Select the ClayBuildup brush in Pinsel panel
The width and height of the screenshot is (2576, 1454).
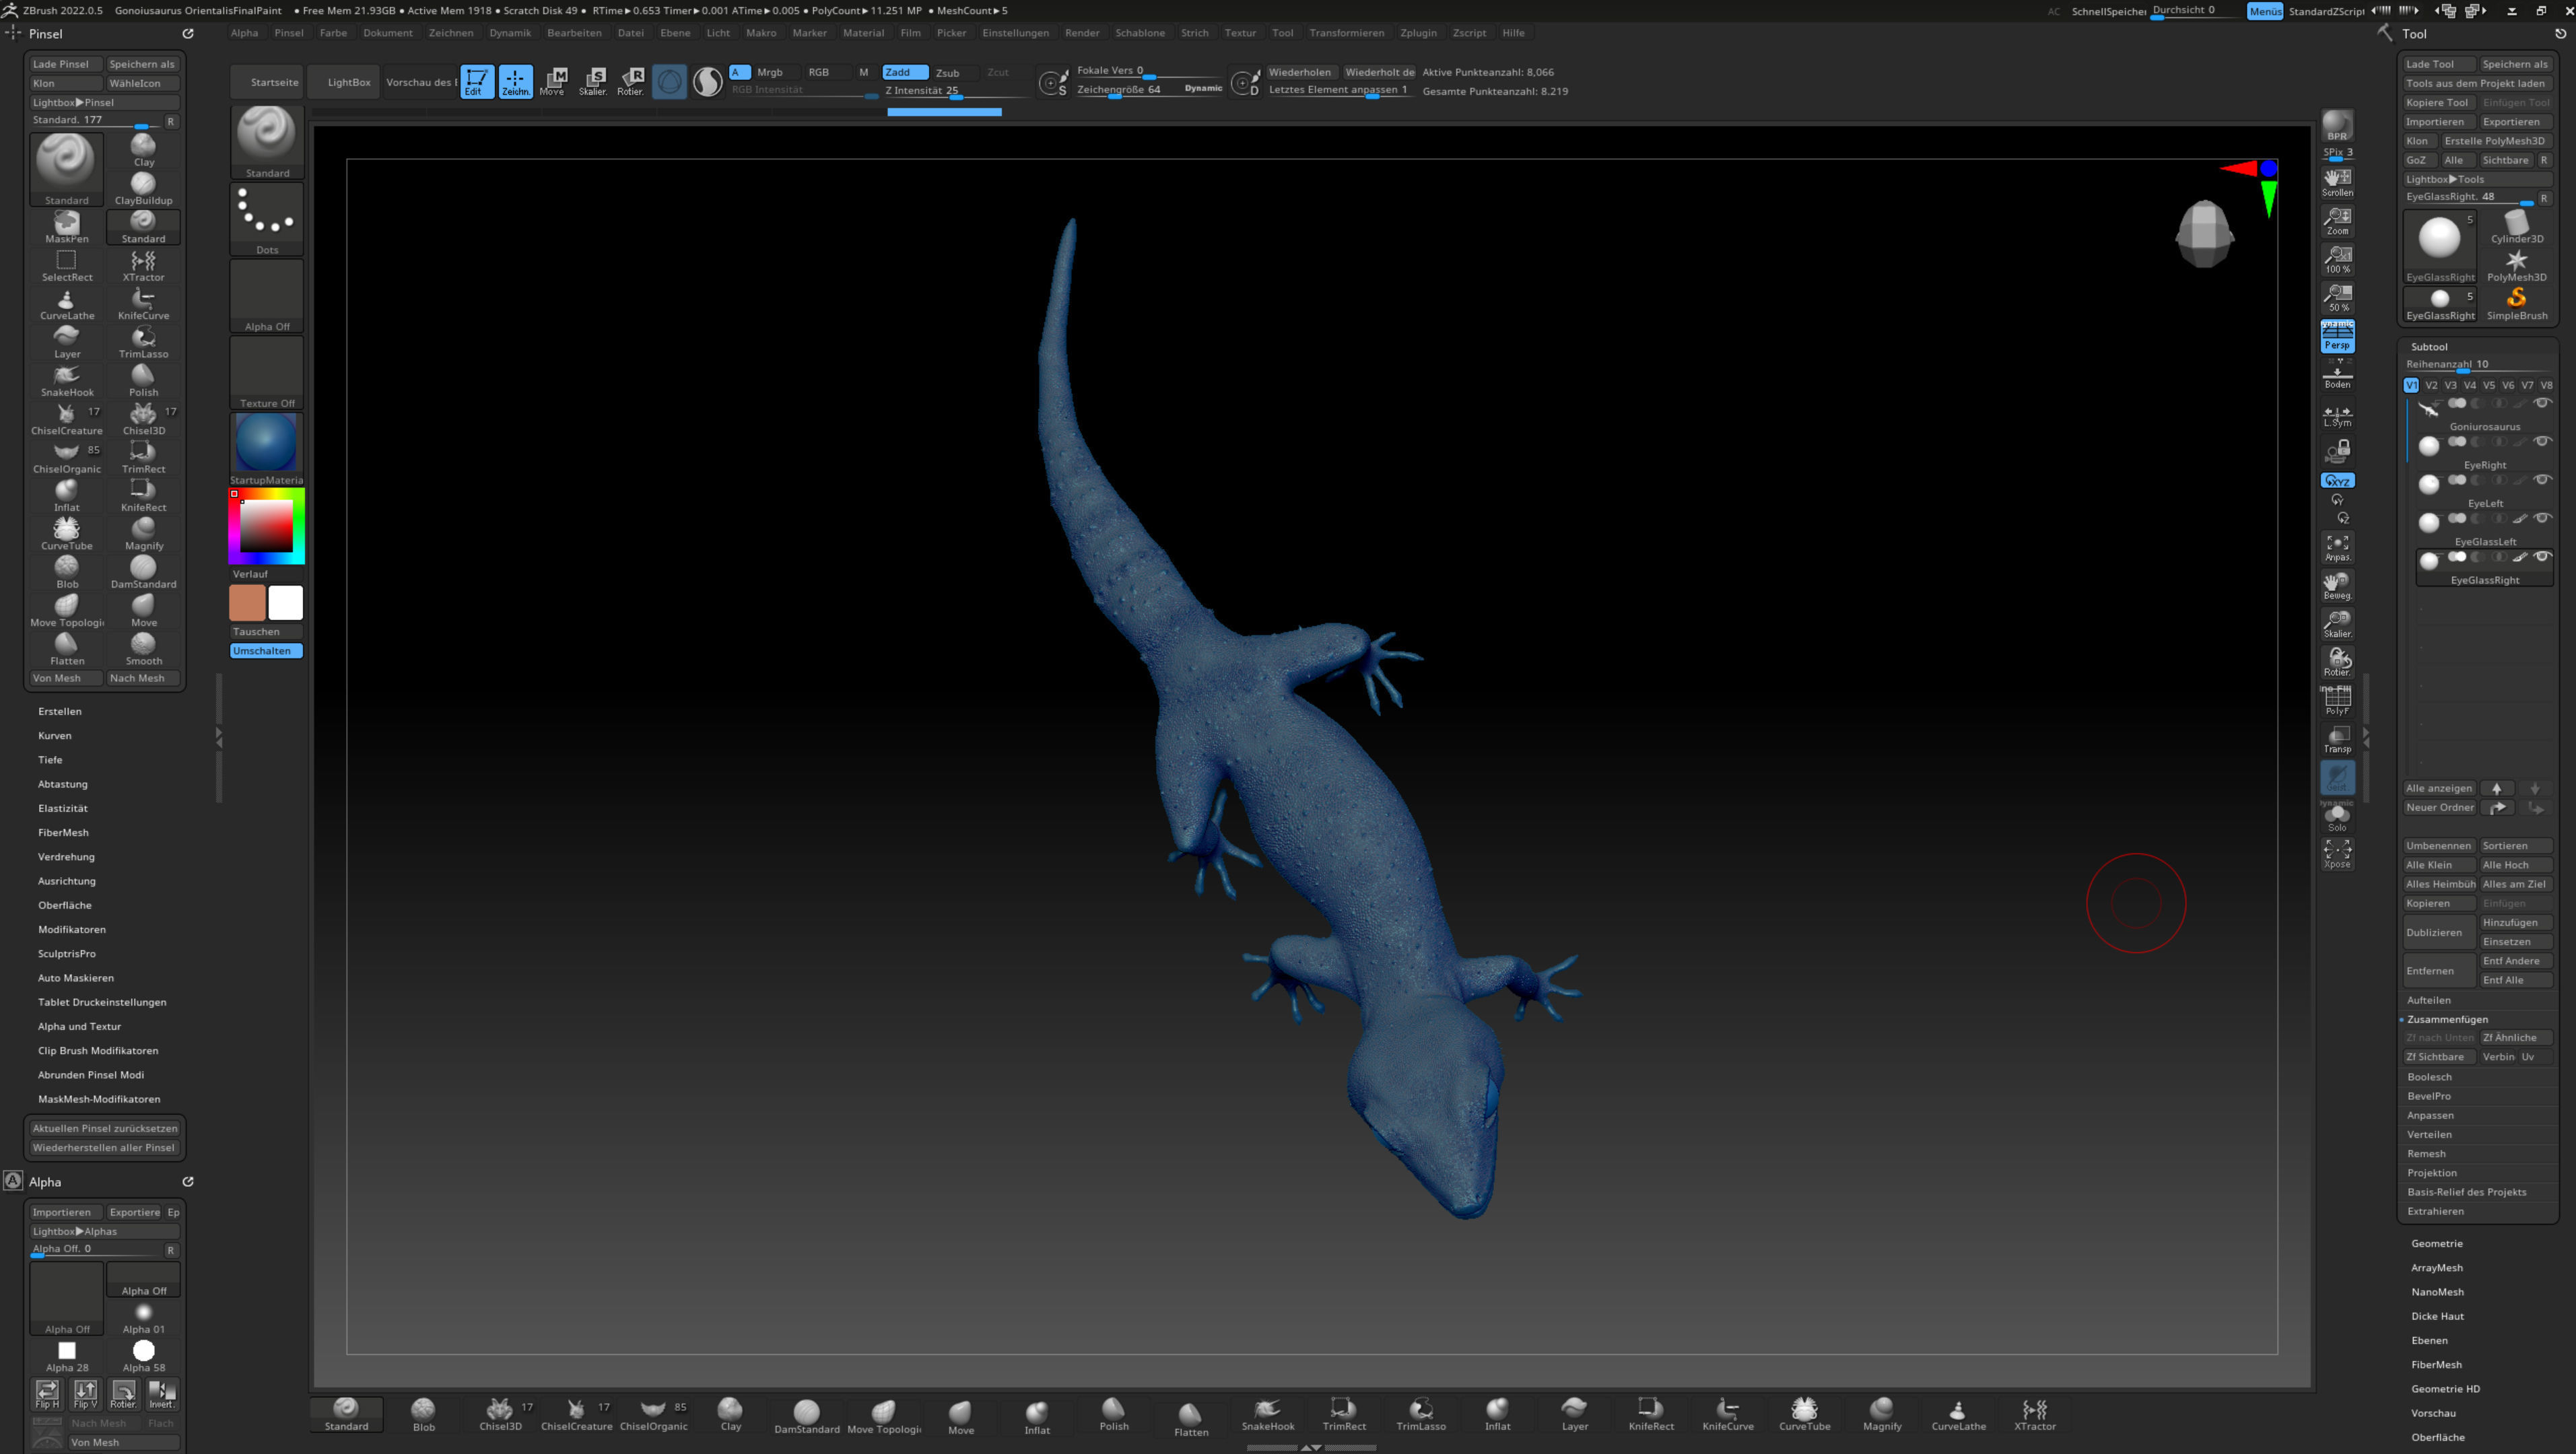(x=143, y=188)
